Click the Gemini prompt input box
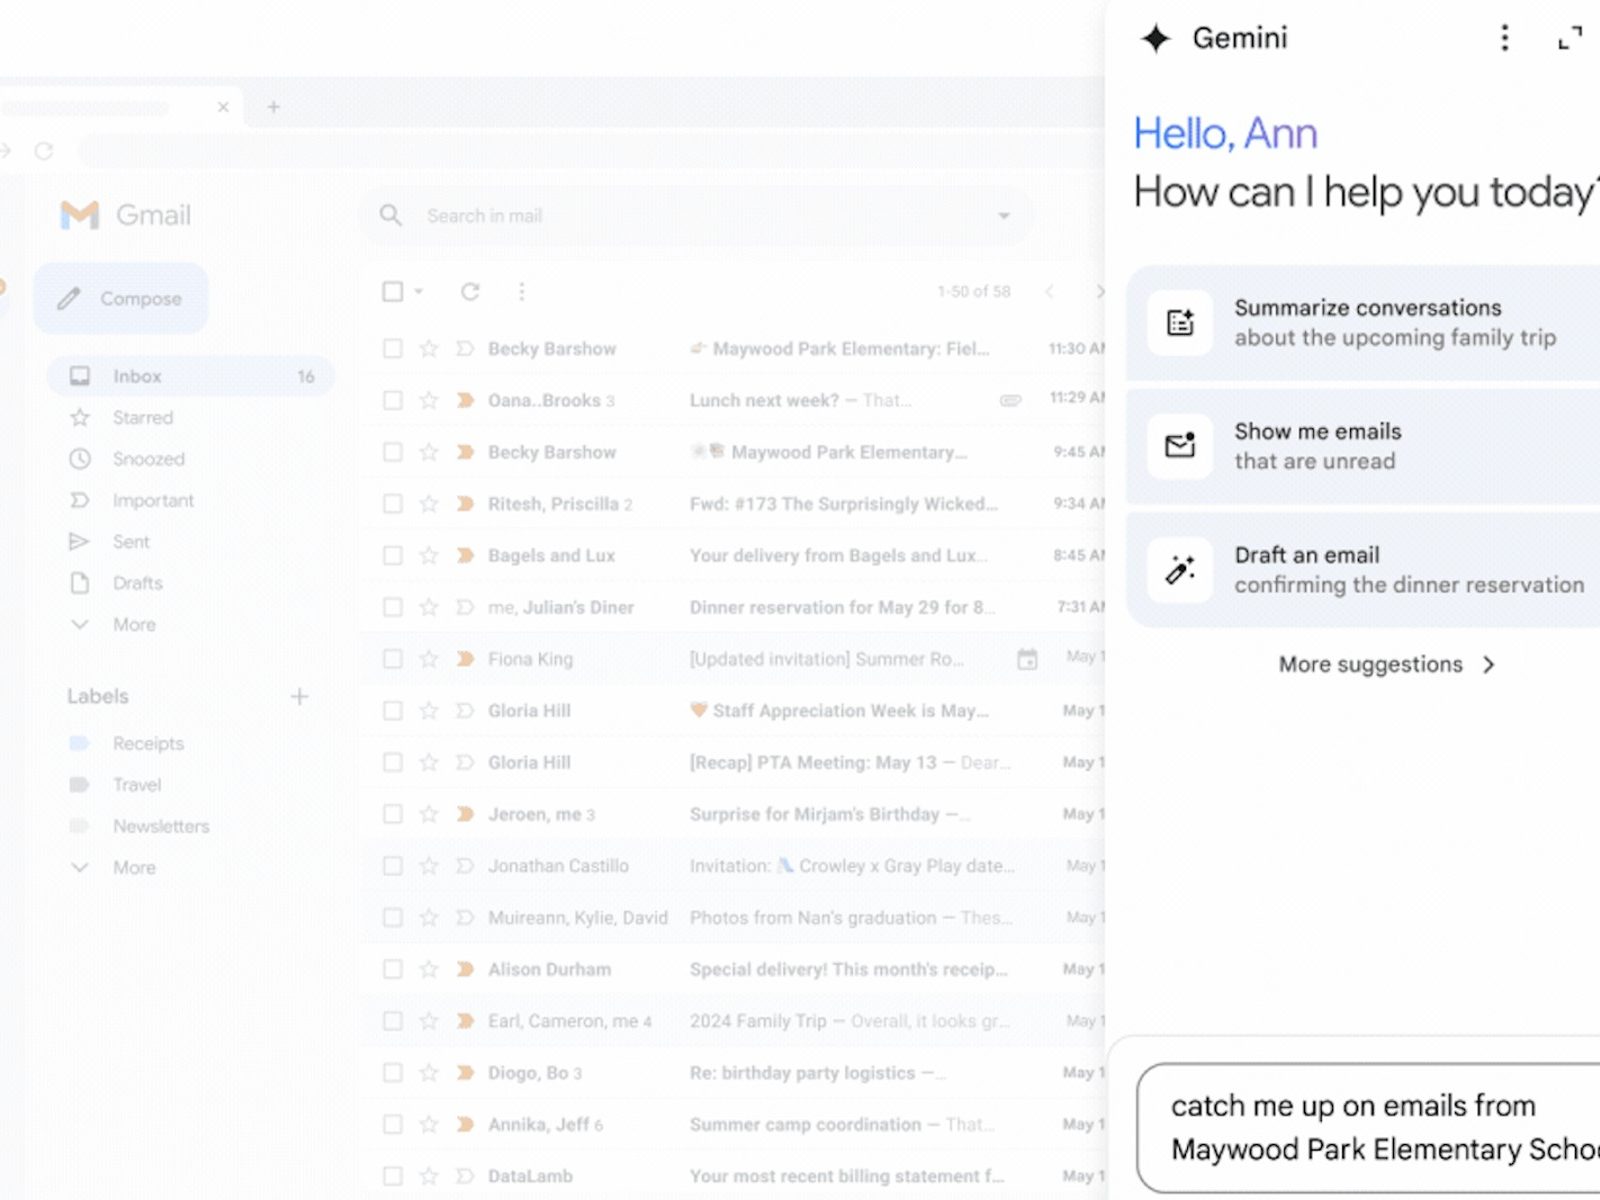1600x1200 pixels. (x=1370, y=1127)
